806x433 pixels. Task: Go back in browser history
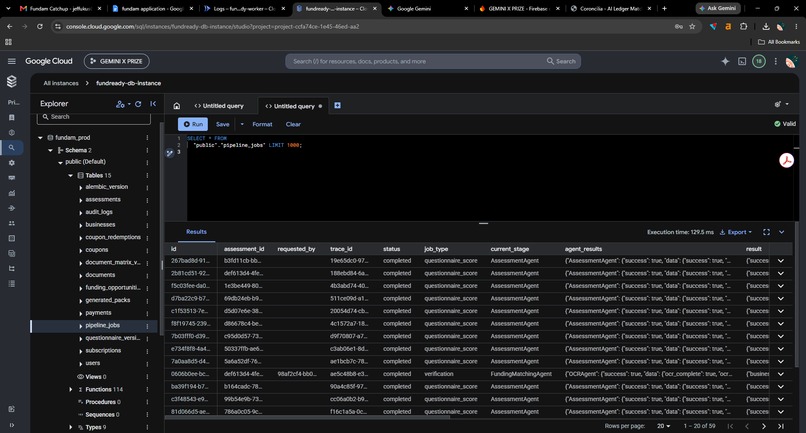coord(10,26)
